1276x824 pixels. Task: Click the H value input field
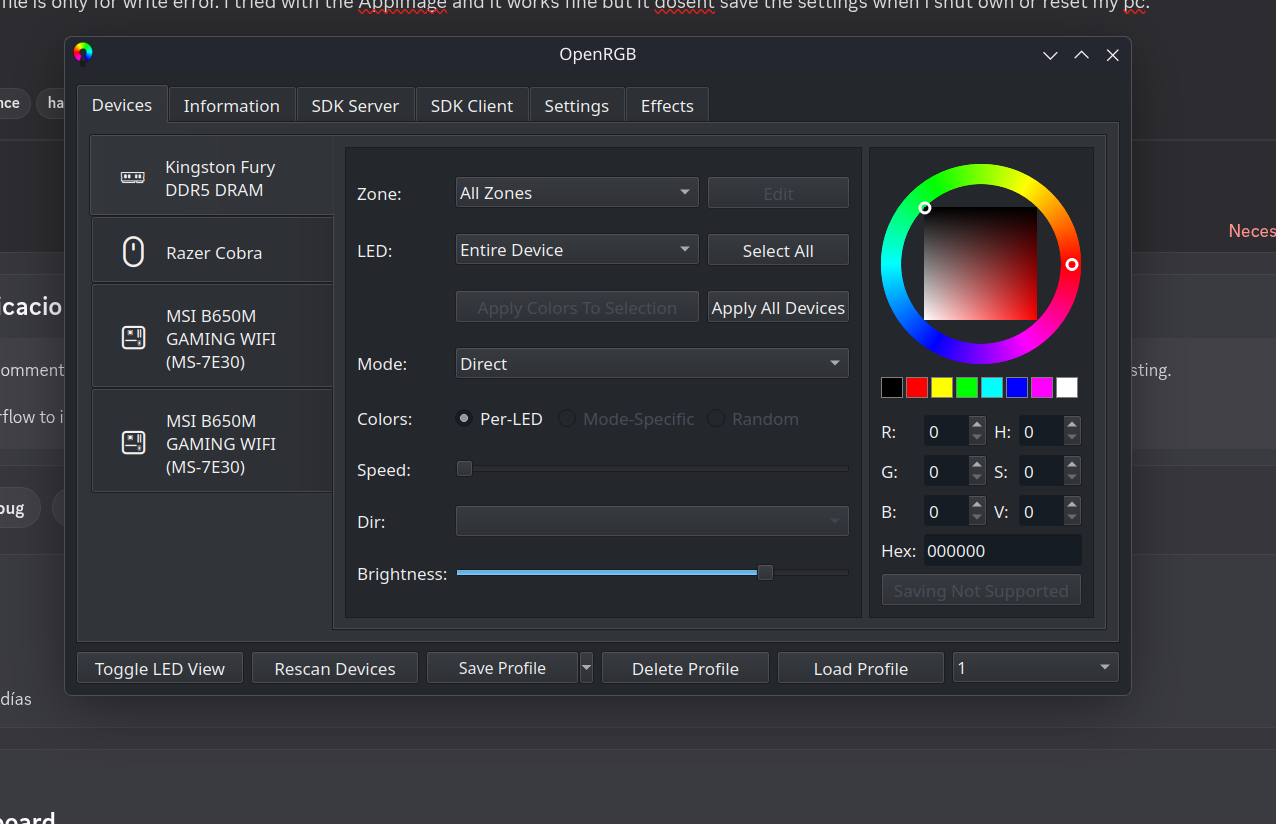click(x=1041, y=432)
